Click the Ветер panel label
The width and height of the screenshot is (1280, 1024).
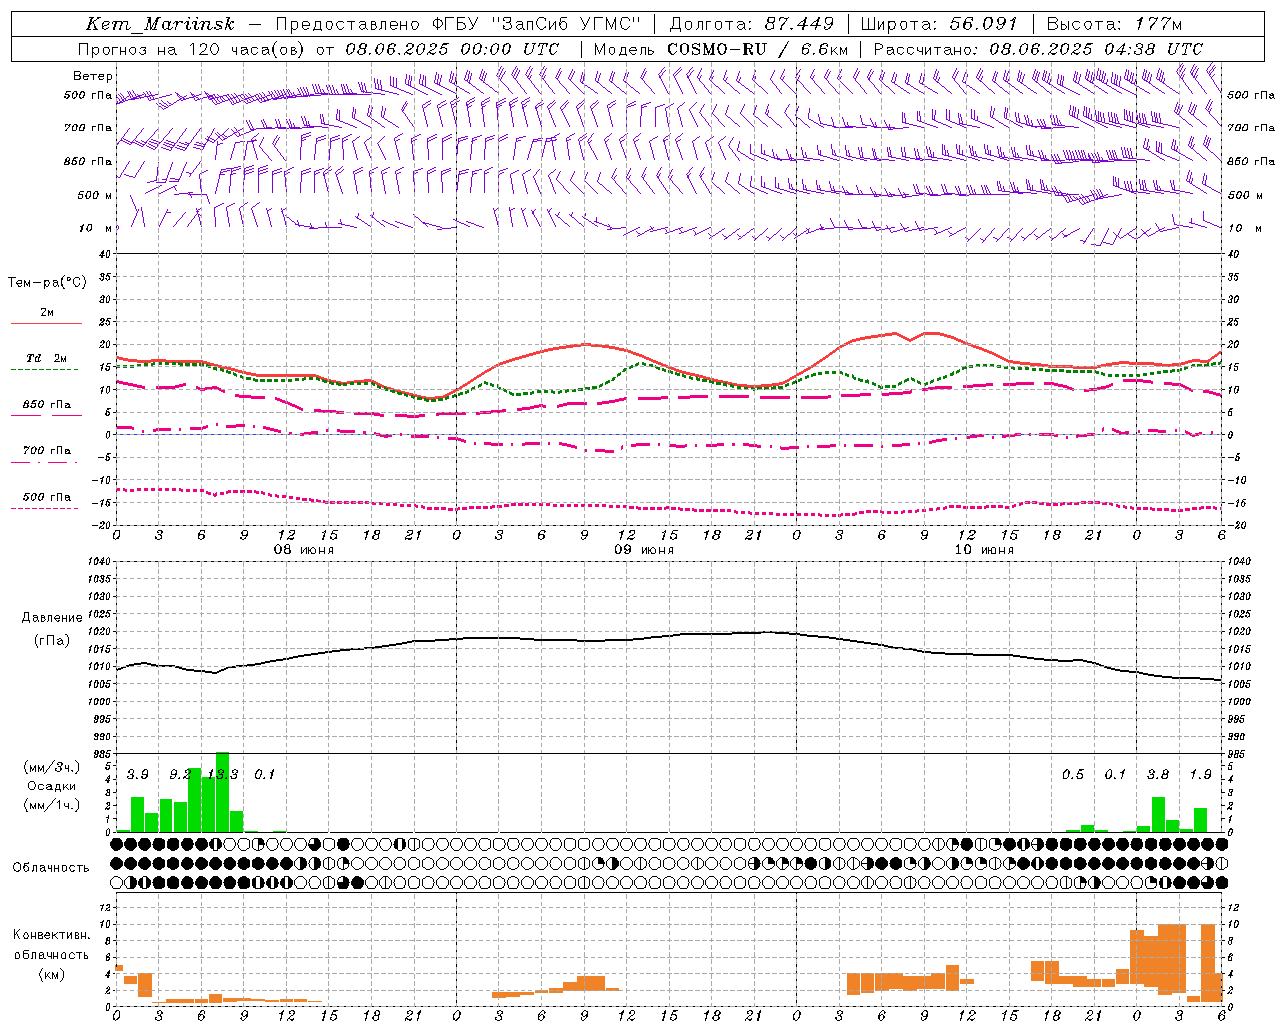click(x=93, y=76)
